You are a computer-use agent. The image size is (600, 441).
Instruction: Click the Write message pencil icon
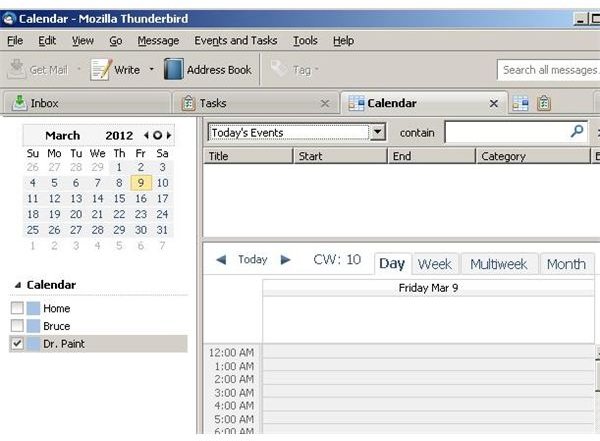pos(101,70)
